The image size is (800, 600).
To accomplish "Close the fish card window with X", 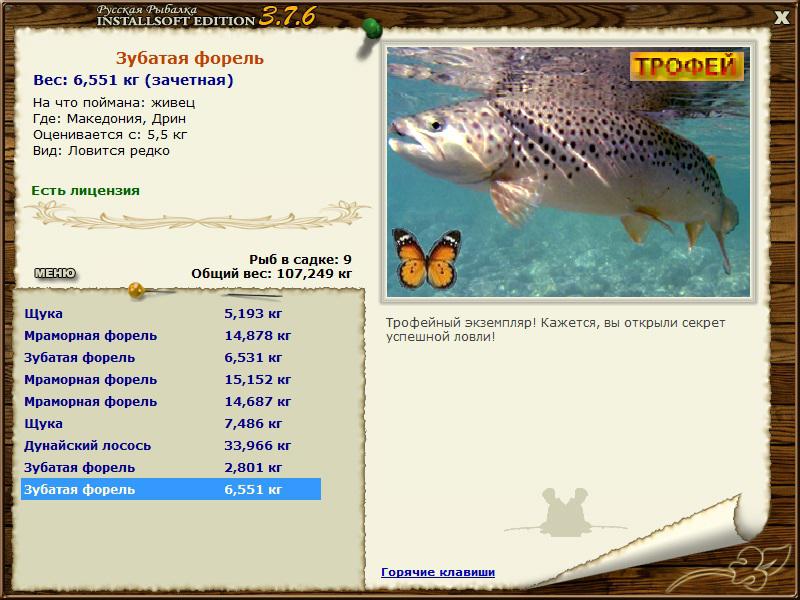I will pyautogui.click(x=781, y=18).
